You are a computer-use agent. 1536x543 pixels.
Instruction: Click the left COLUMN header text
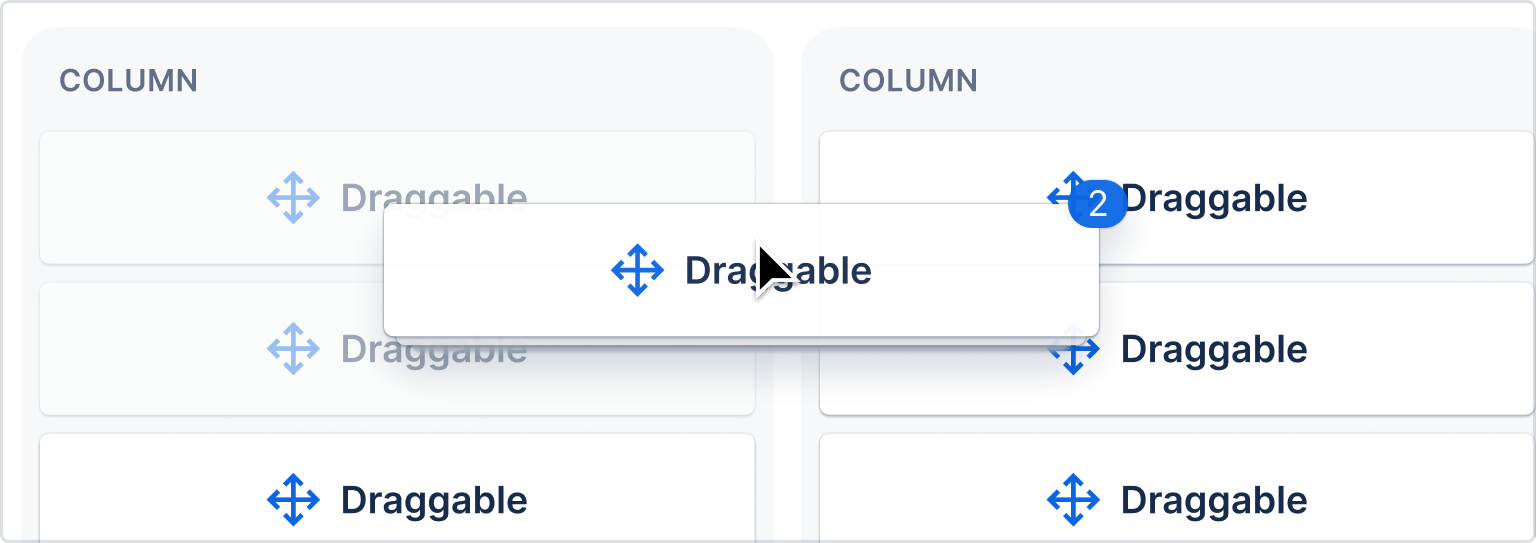[129, 81]
